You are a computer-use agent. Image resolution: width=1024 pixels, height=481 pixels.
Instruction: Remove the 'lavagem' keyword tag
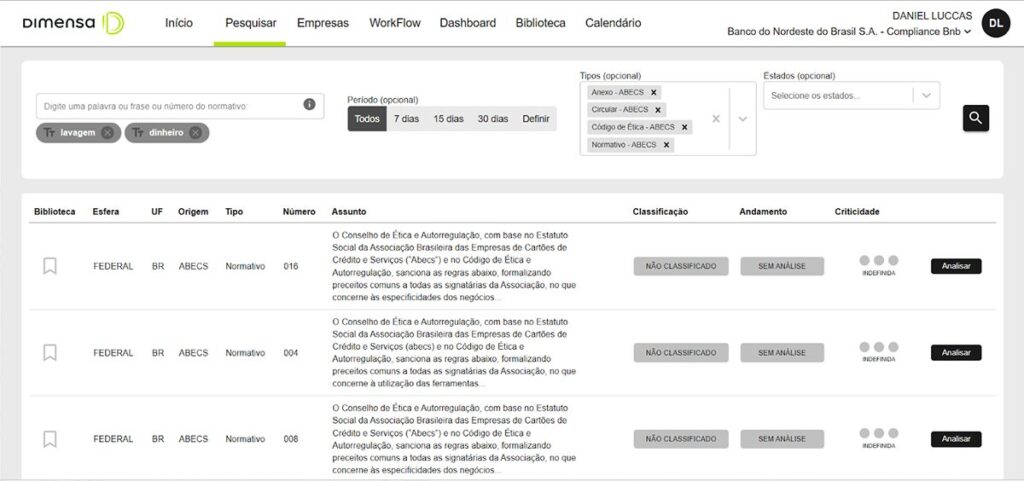pos(107,133)
